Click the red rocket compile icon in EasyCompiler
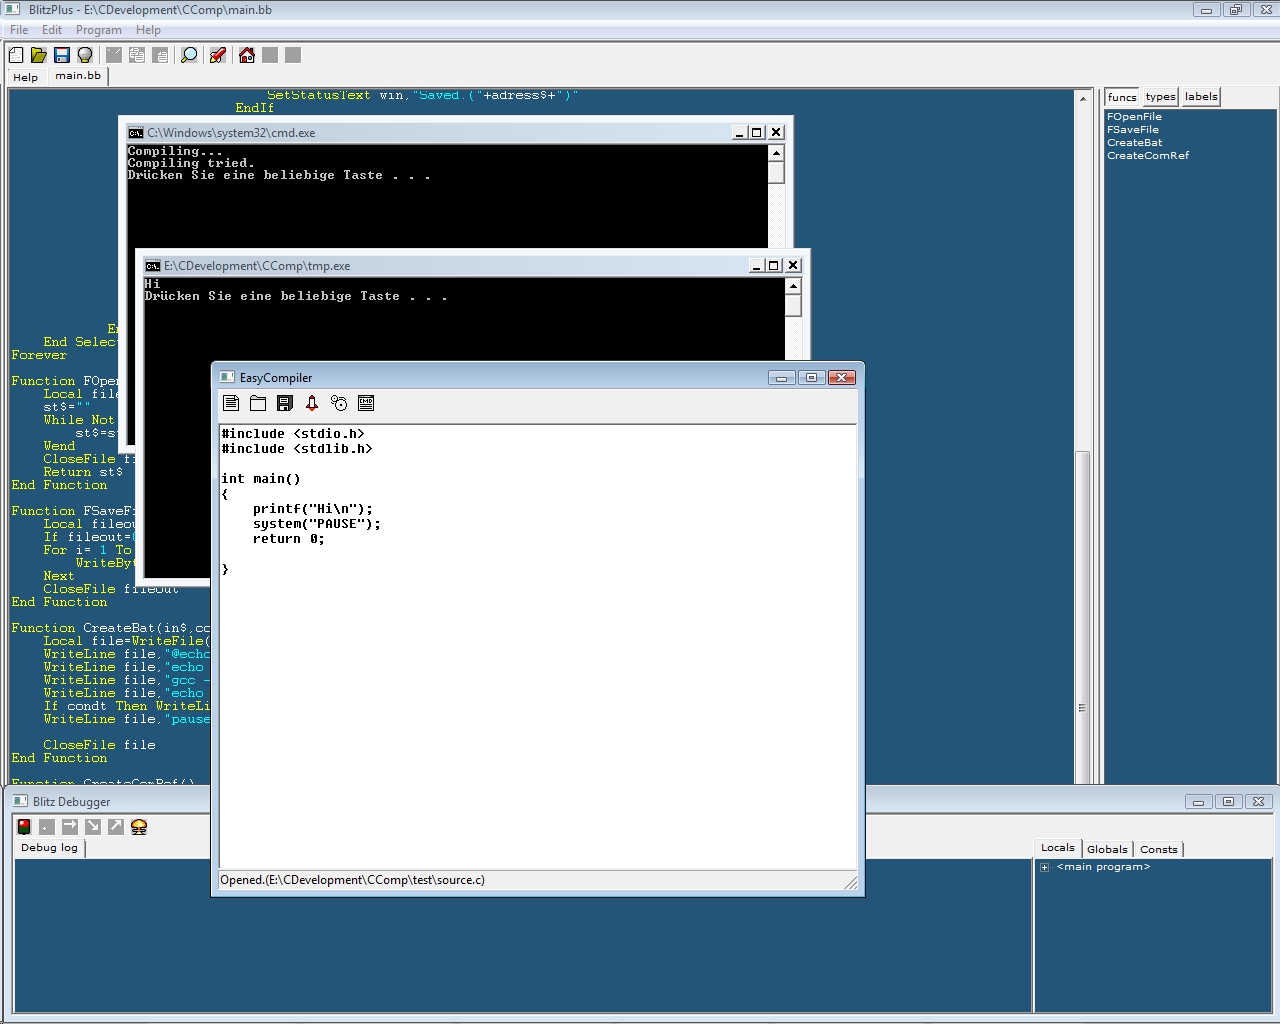Screen dimensions: 1280x1024 point(312,403)
